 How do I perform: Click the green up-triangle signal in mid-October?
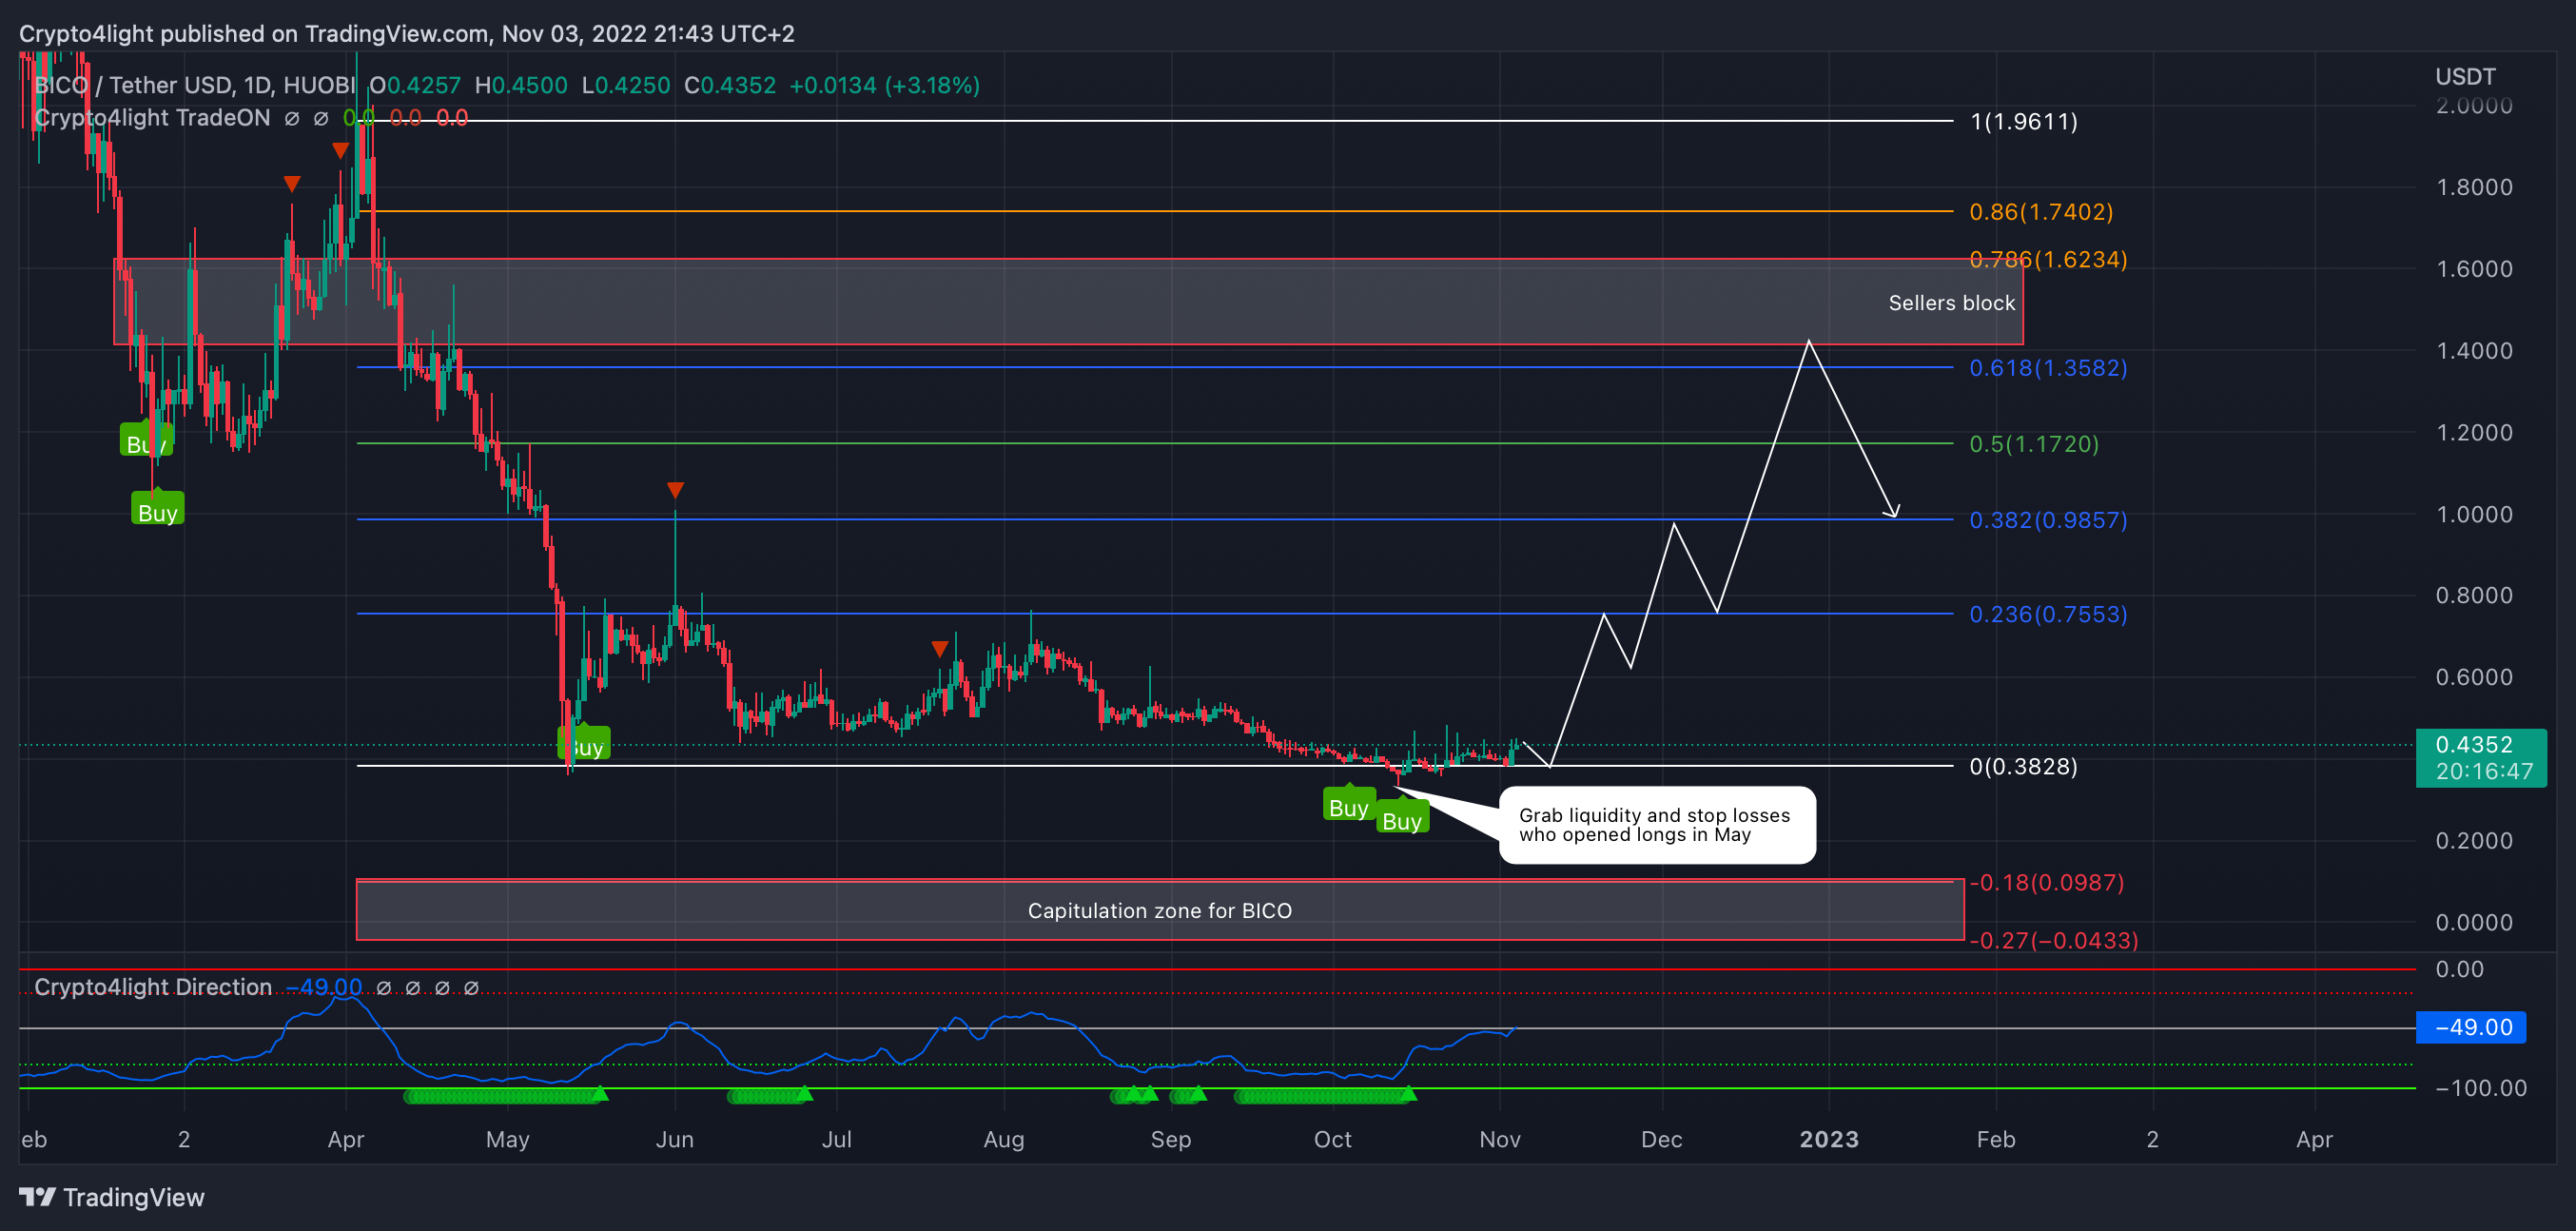click(1408, 1094)
